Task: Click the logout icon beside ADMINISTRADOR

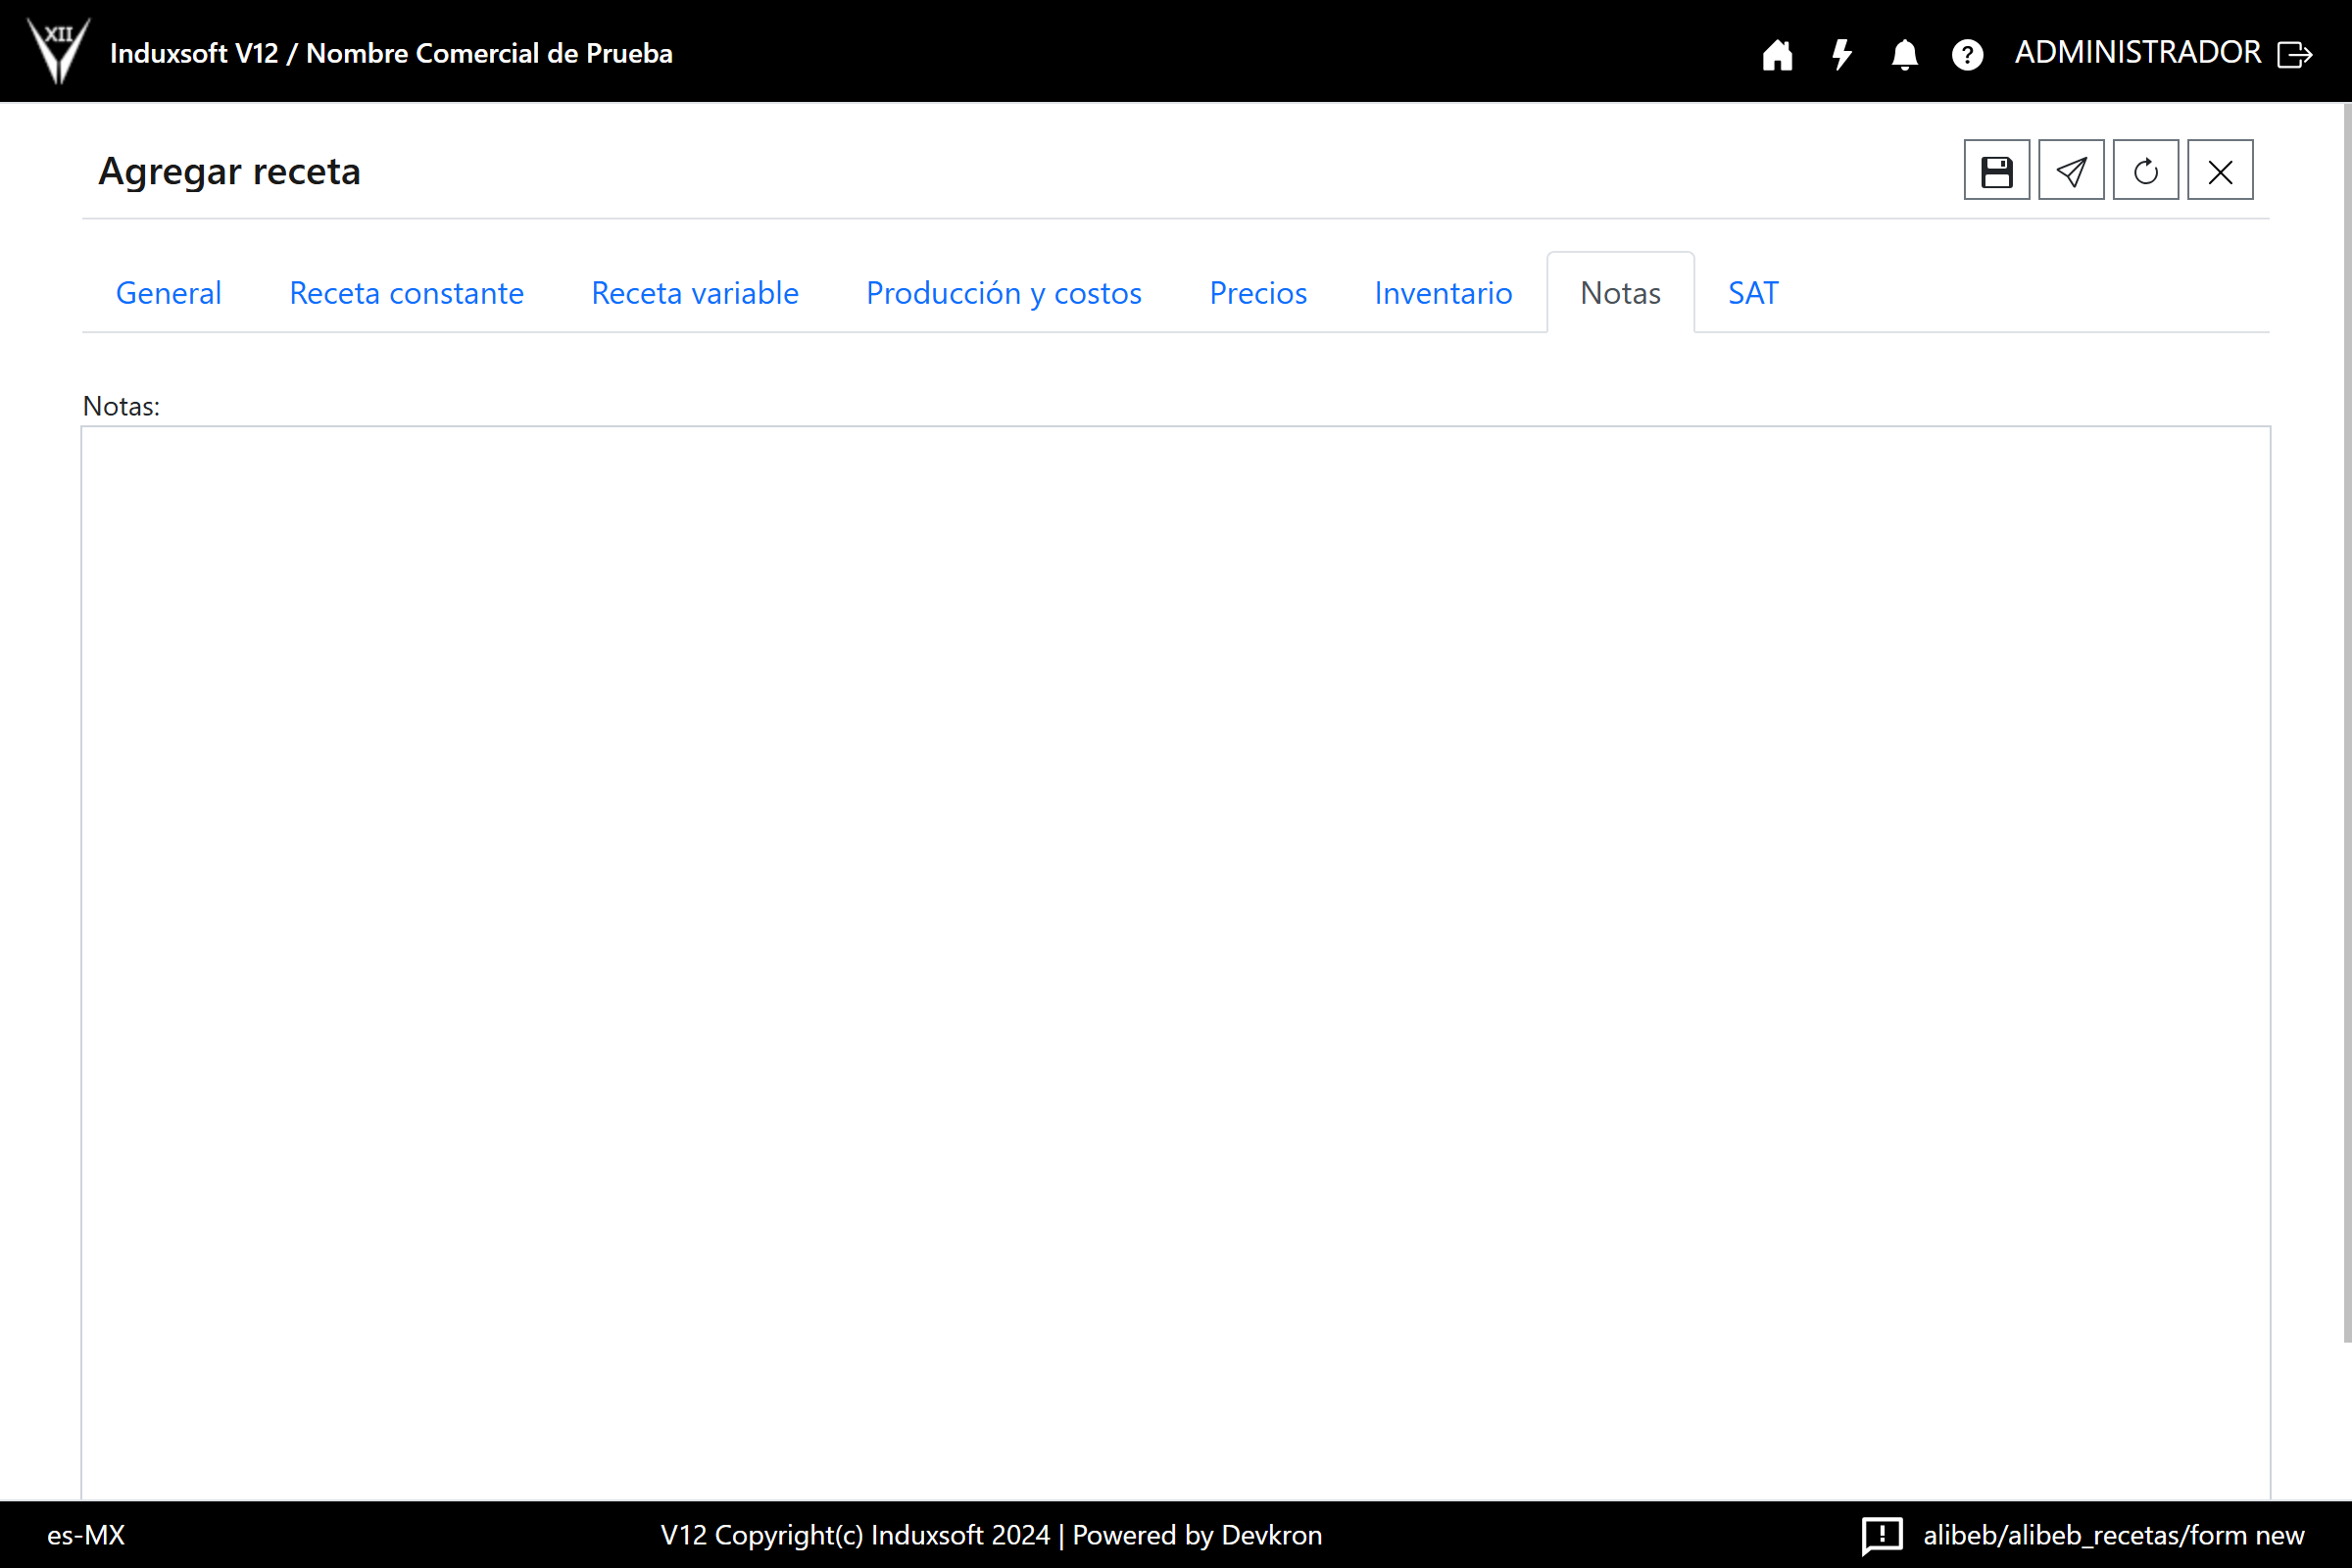Action: pos(2294,54)
